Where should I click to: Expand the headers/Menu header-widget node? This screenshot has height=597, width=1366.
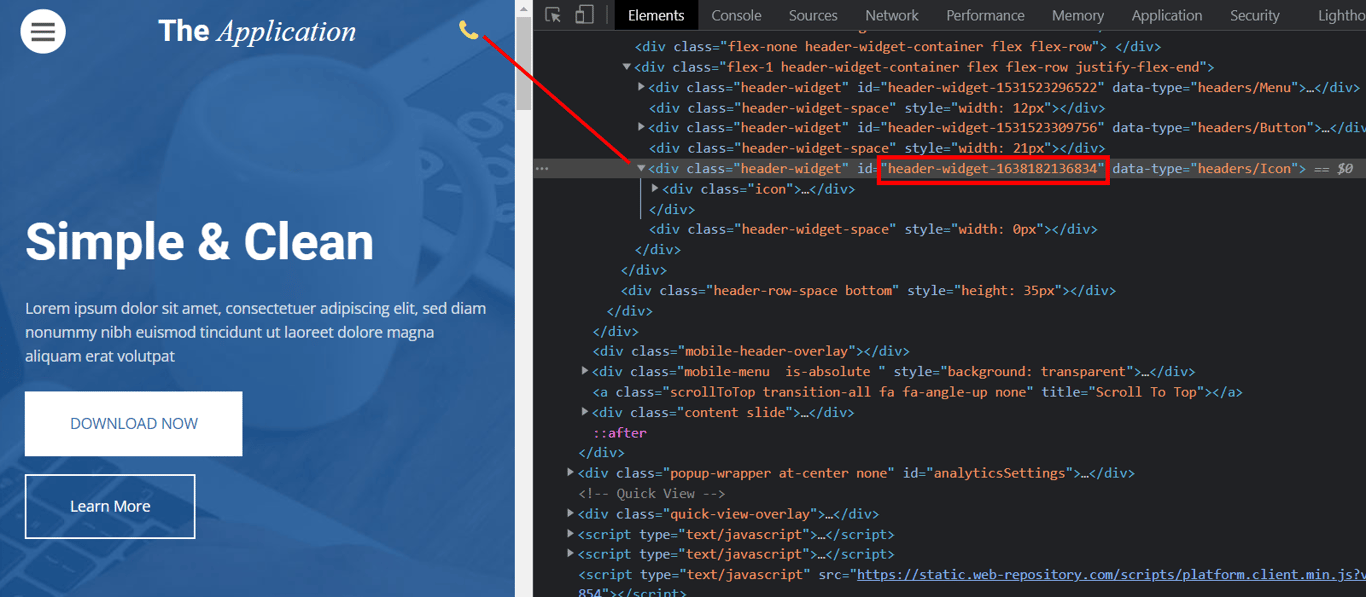click(x=642, y=87)
